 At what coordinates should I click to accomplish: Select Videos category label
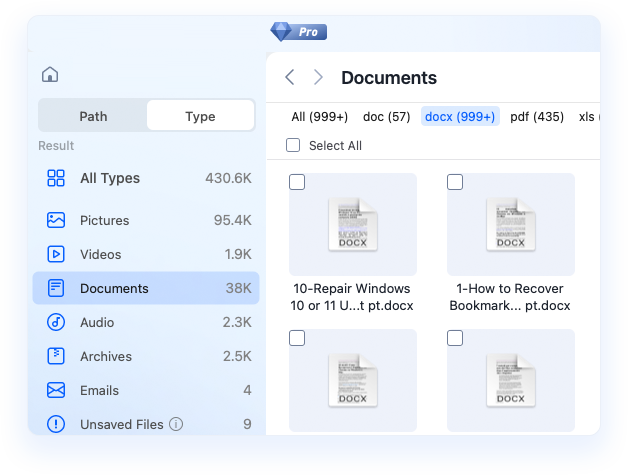point(101,254)
